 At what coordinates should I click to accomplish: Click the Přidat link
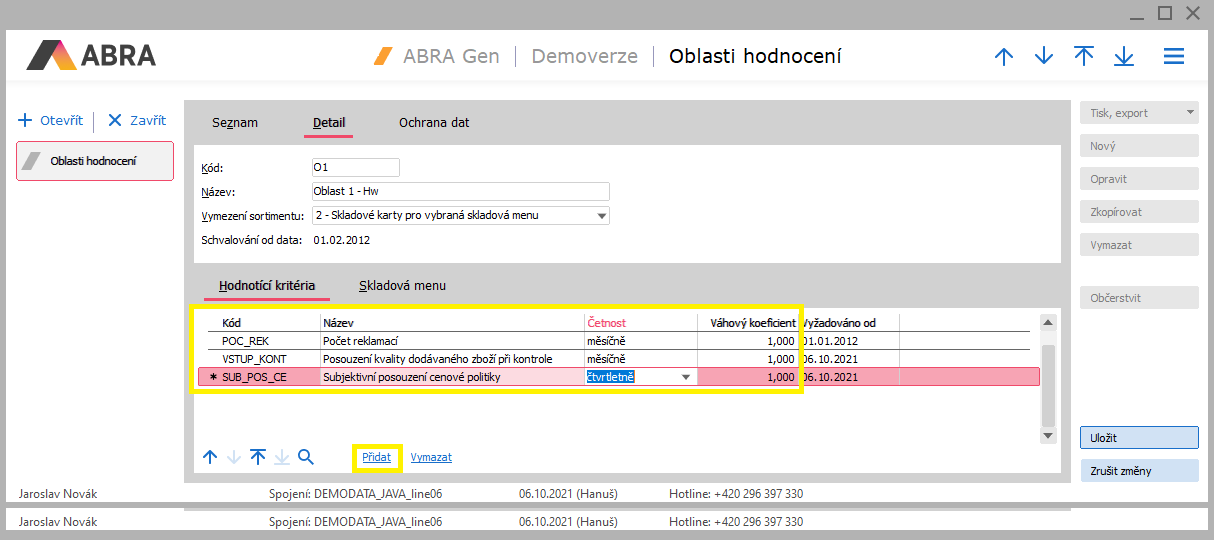coord(376,458)
